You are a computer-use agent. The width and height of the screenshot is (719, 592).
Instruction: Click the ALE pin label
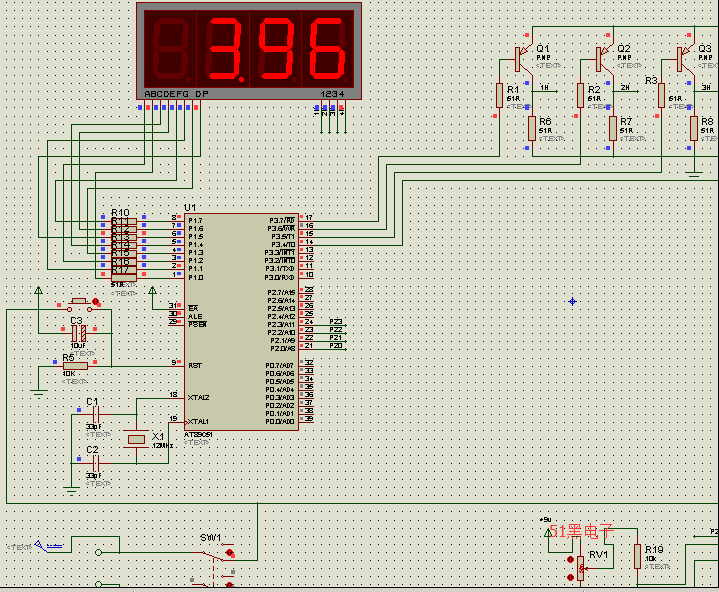[195, 316]
